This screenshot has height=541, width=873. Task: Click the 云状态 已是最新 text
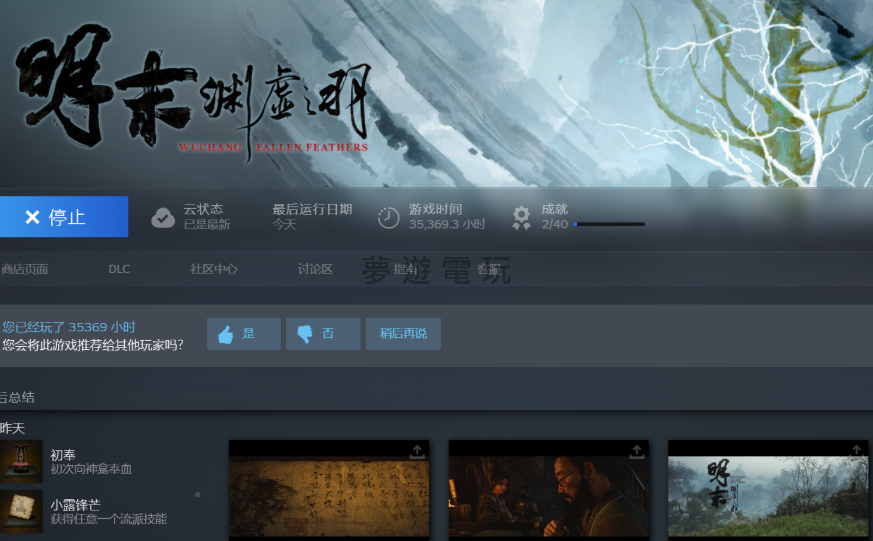pyautogui.click(x=207, y=217)
